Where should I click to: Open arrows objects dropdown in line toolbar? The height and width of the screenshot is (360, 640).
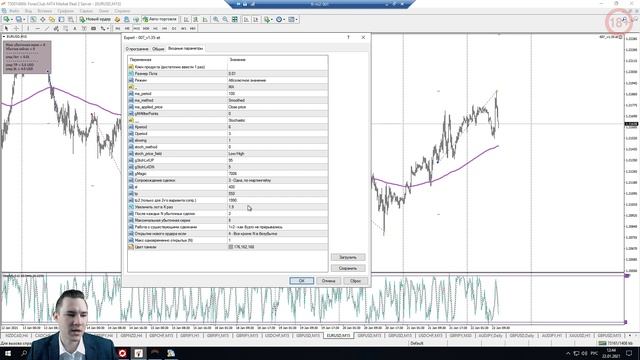(x=104, y=29)
